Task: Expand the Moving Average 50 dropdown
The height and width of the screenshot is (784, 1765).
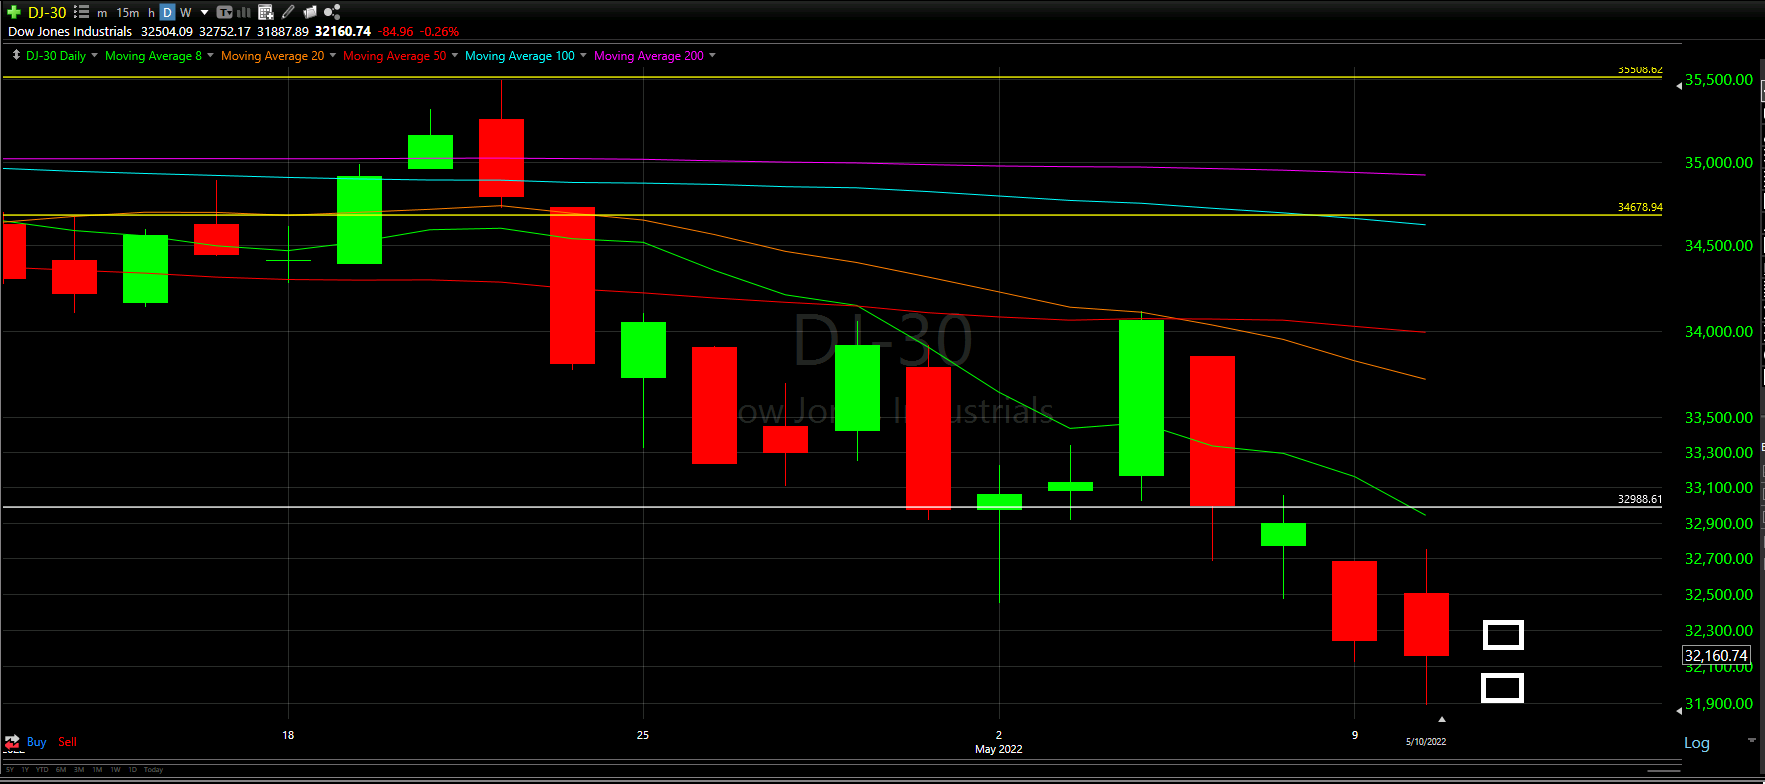Action: tap(455, 55)
